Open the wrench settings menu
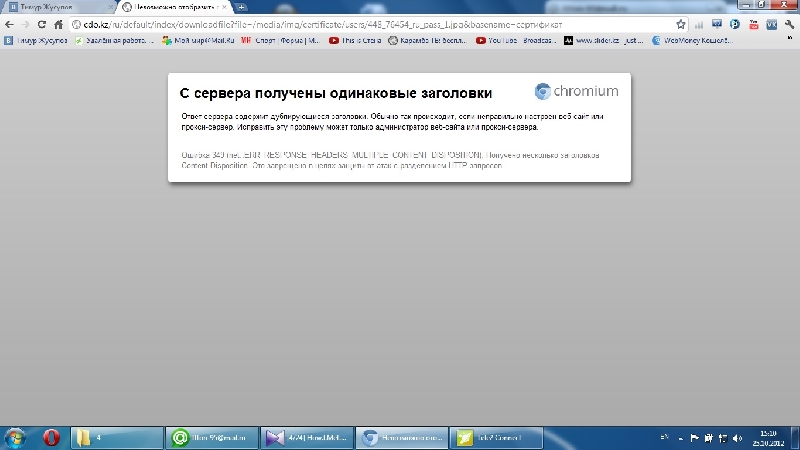 click(788, 24)
